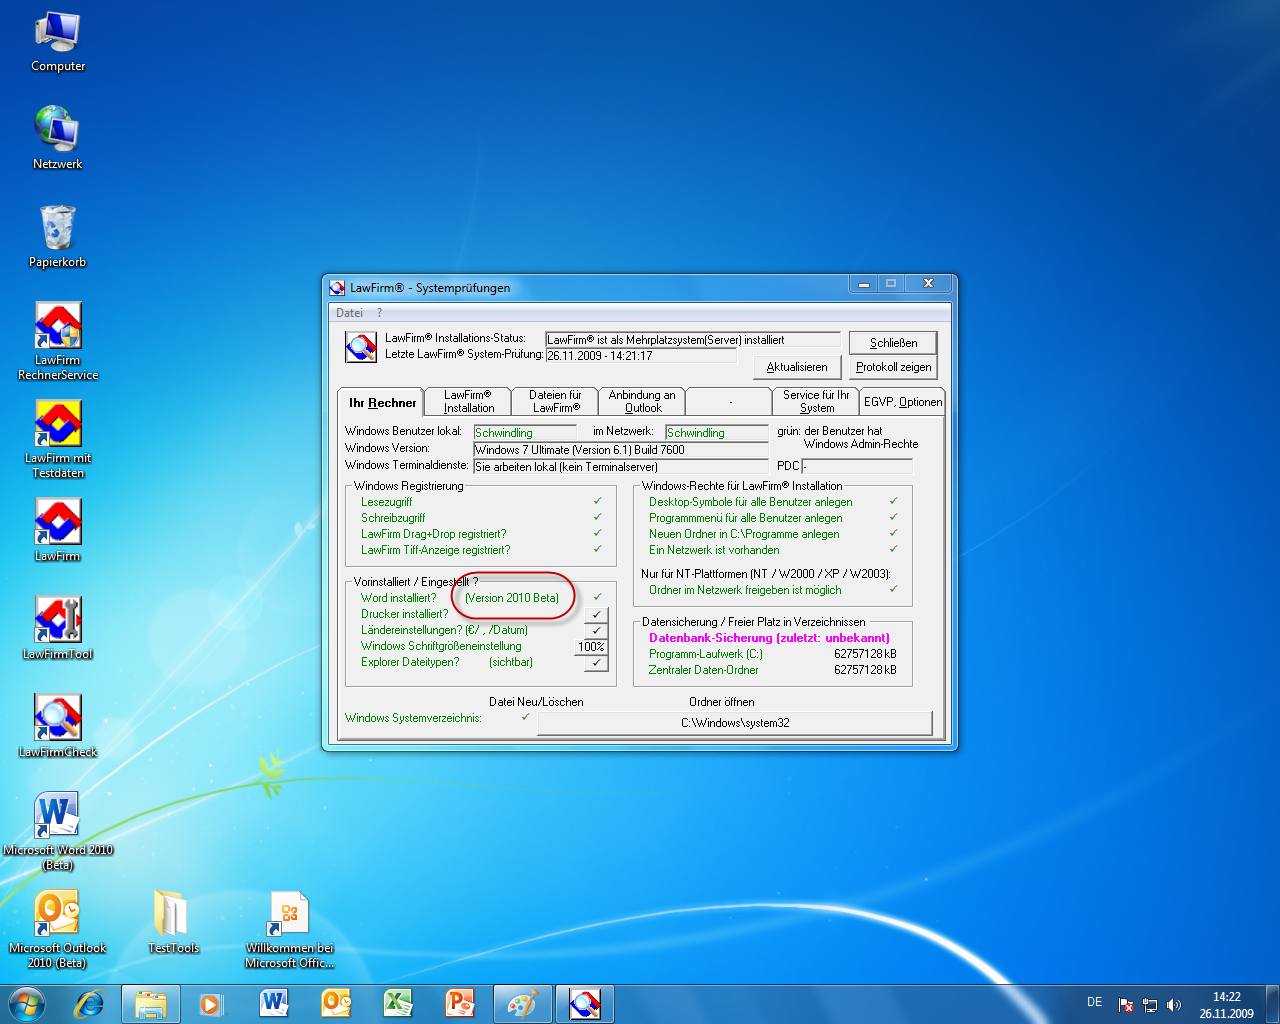Launch LawFirmTool desktop shortcut
This screenshot has width=1280, height=1024.
(58, 620)
